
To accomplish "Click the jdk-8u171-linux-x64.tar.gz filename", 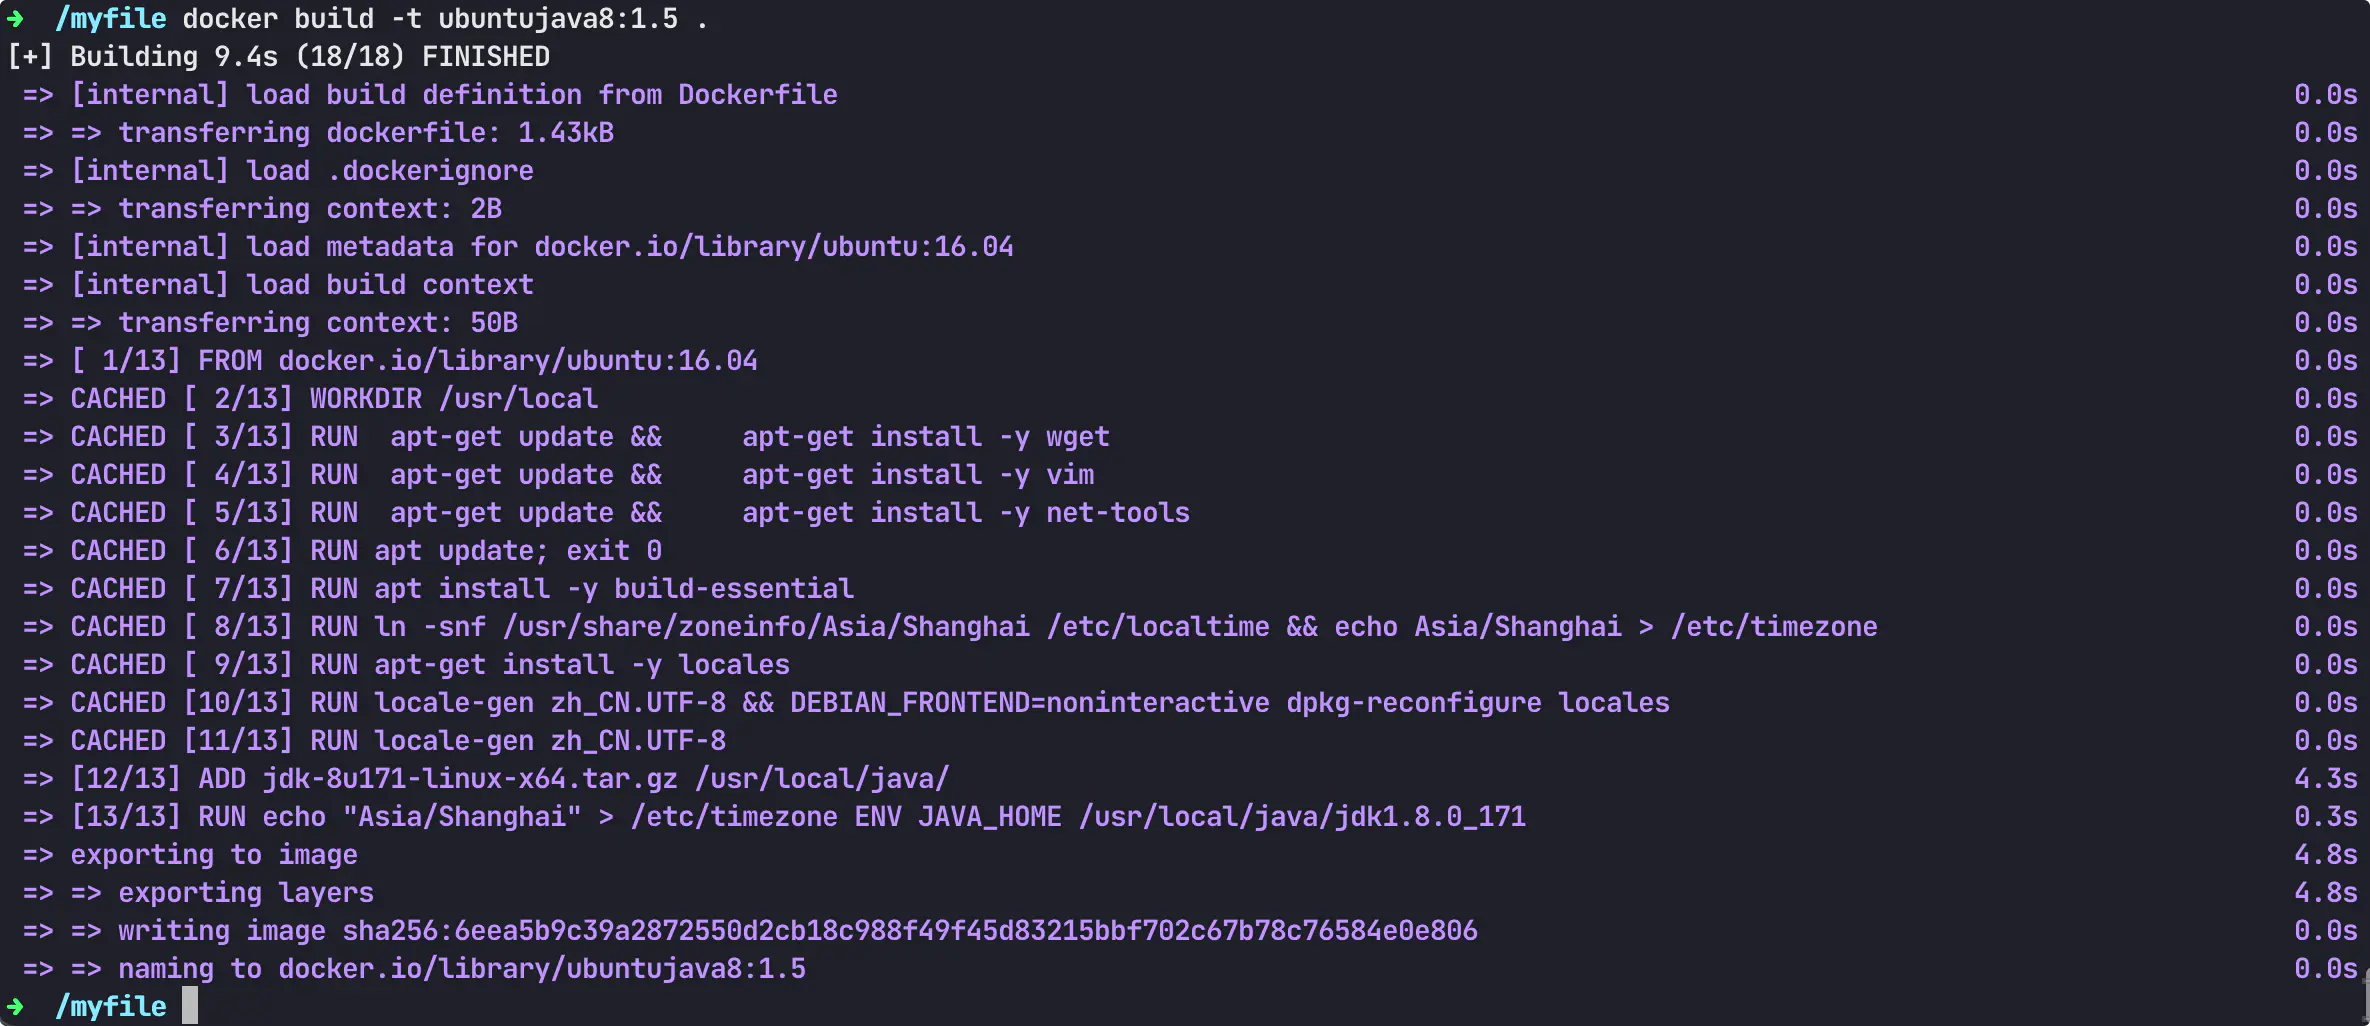I will [x=470, y=779].
